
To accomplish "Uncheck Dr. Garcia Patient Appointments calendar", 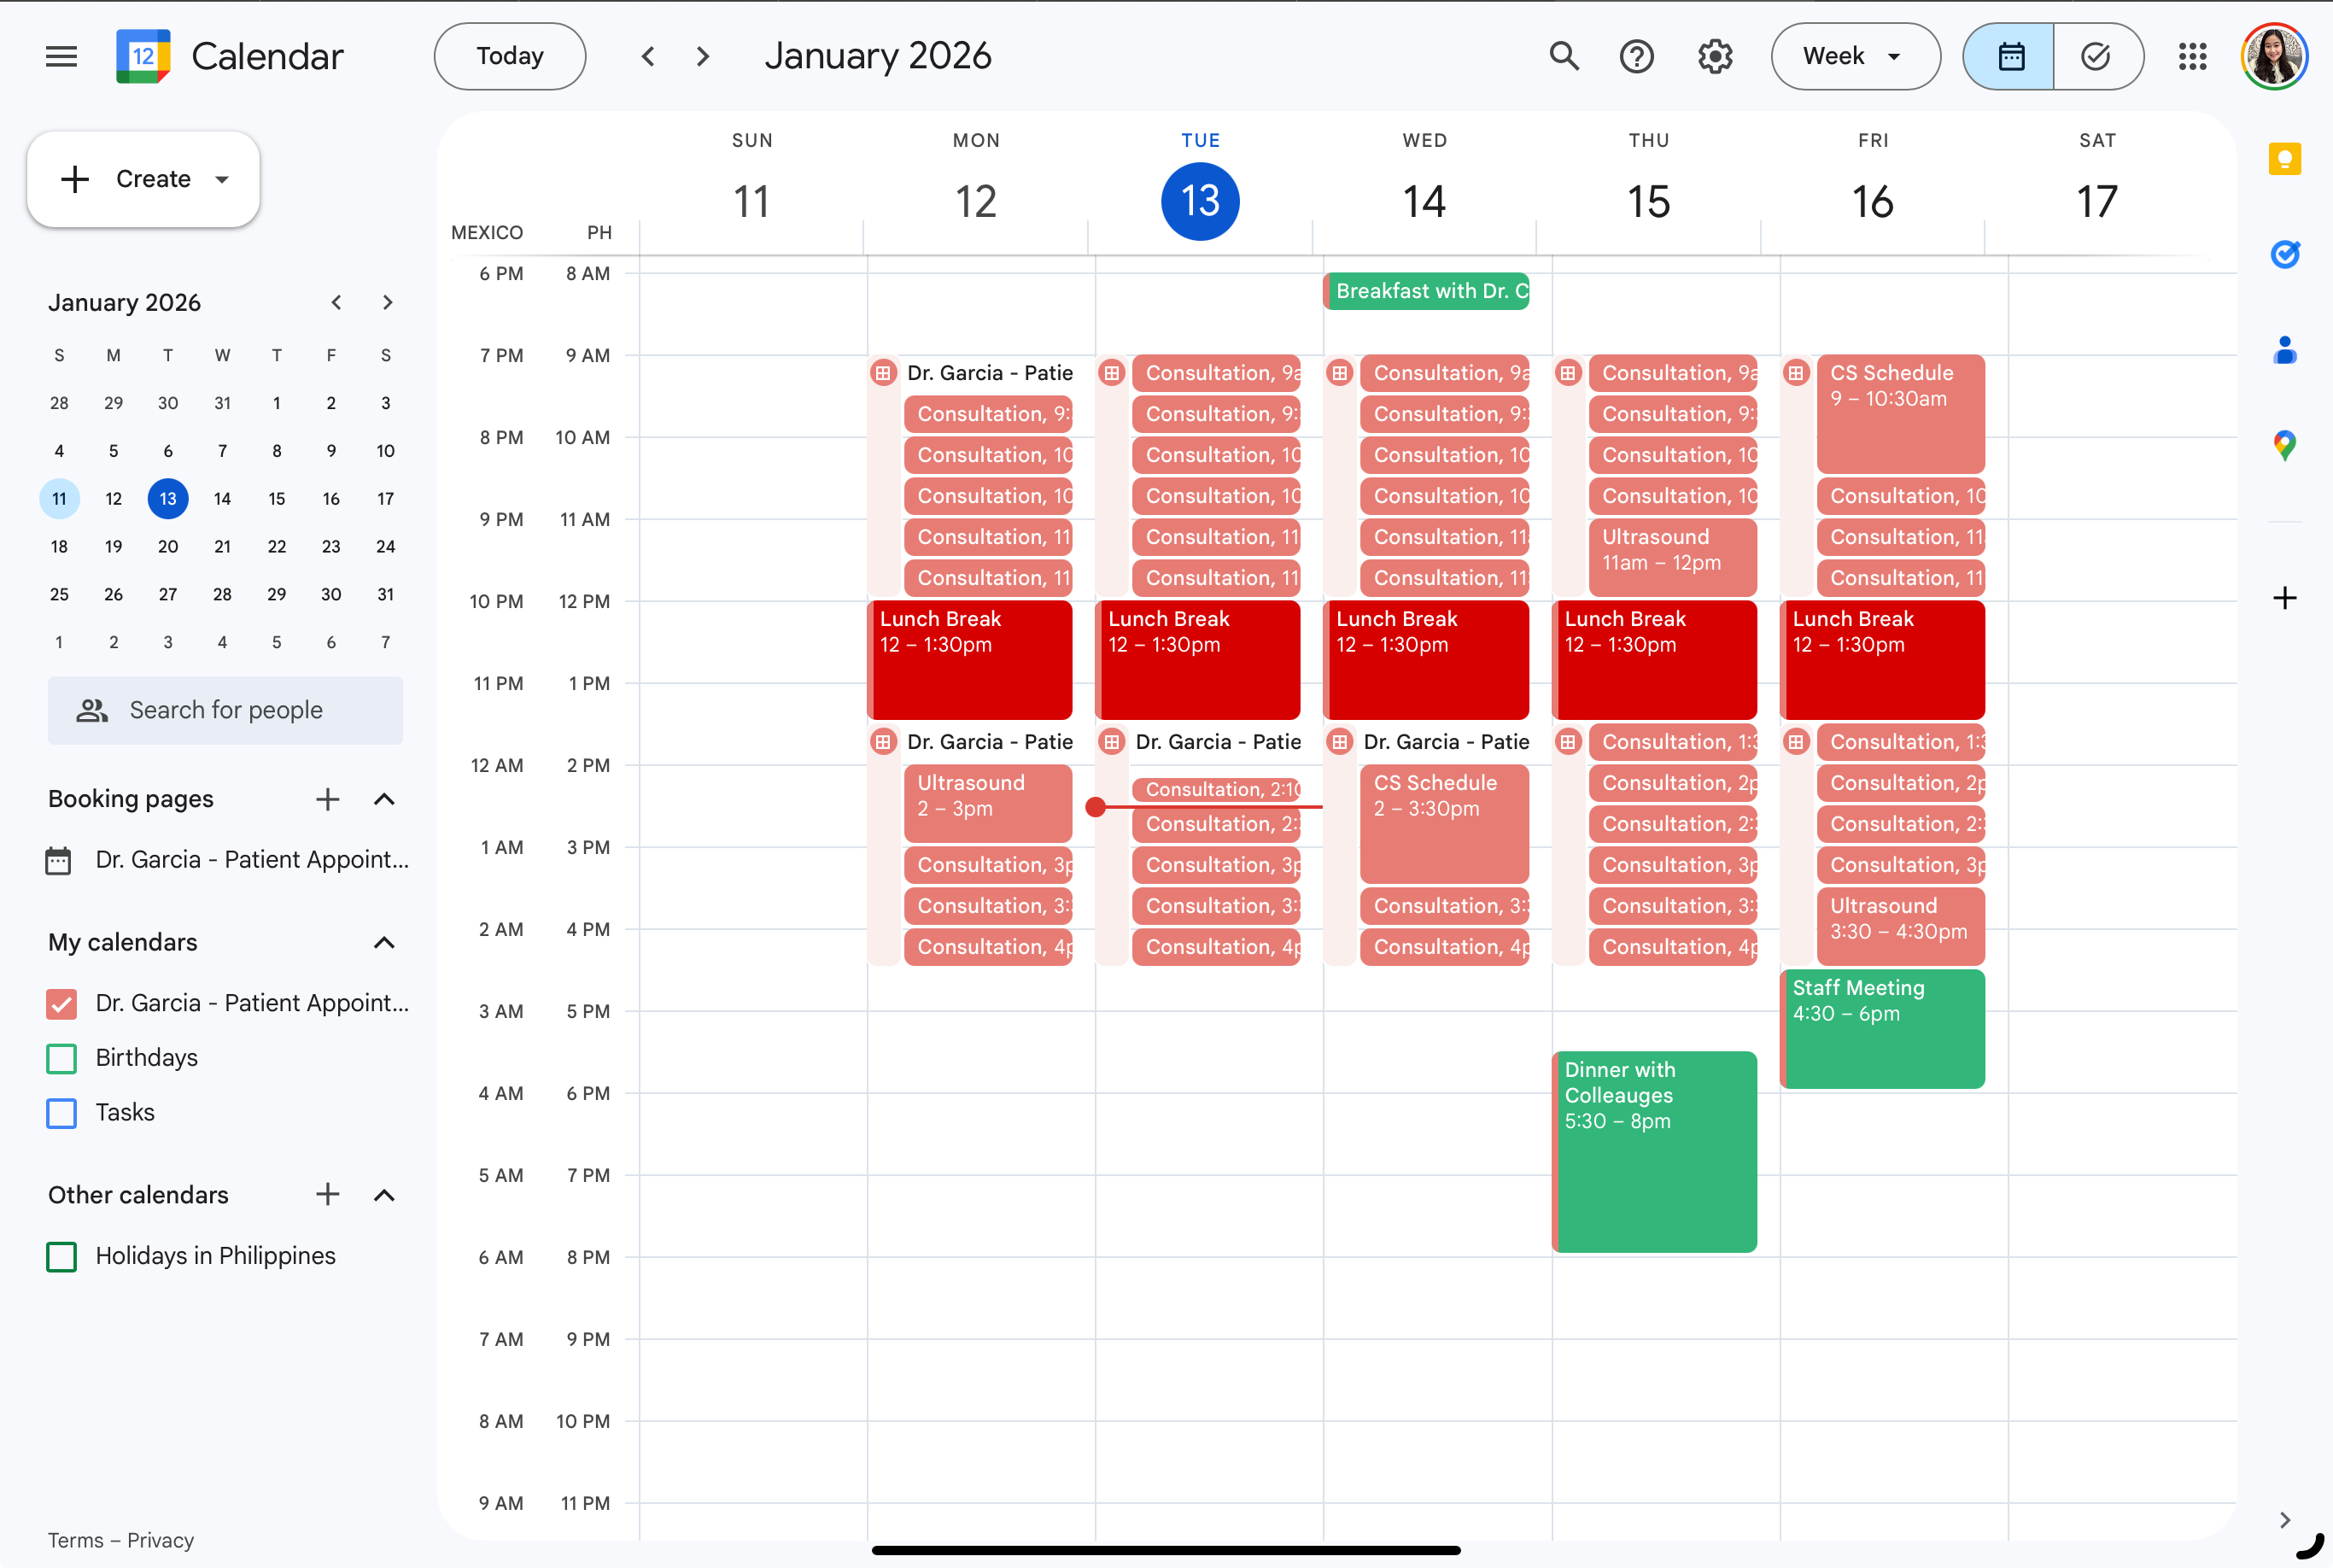I will tap(62, 1003).
